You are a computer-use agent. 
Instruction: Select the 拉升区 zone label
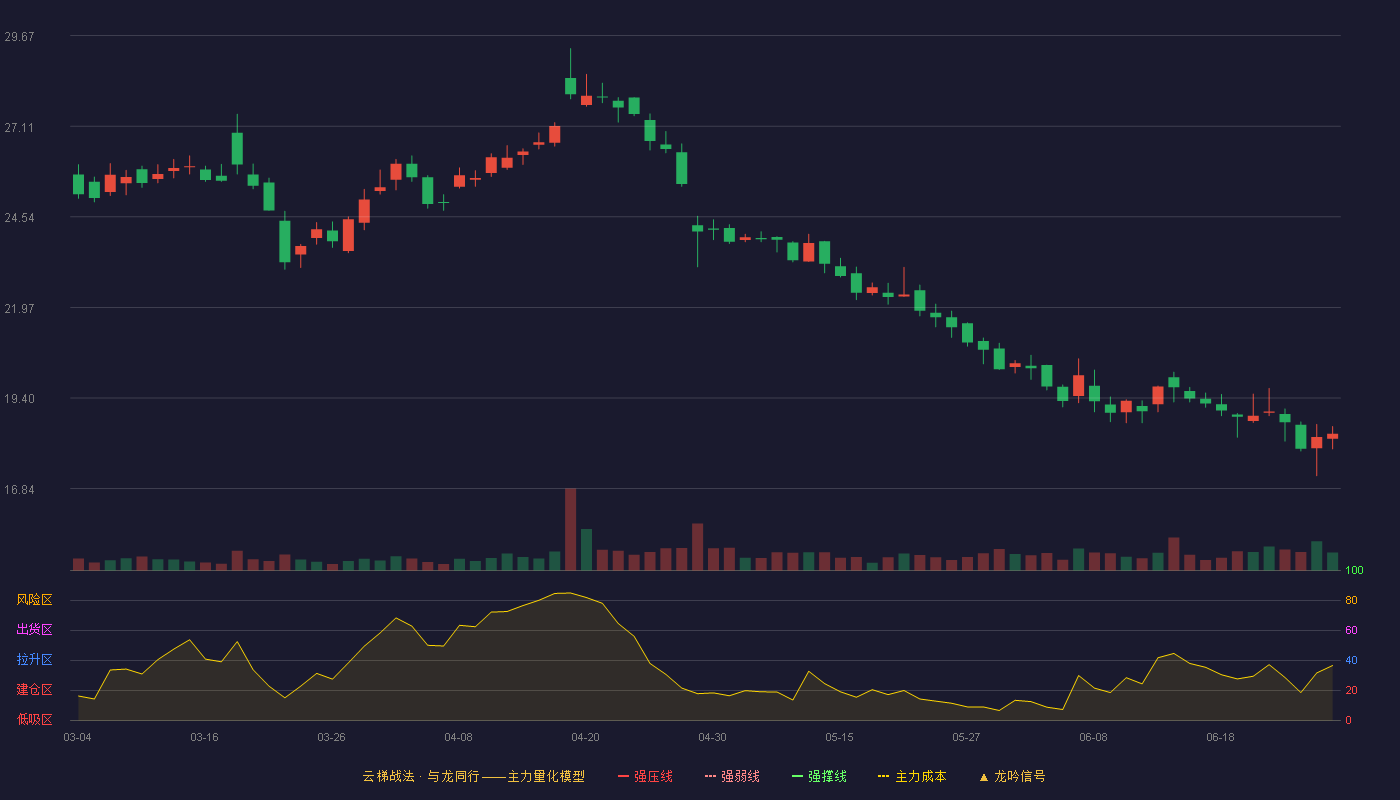click(x=35, y=660)
